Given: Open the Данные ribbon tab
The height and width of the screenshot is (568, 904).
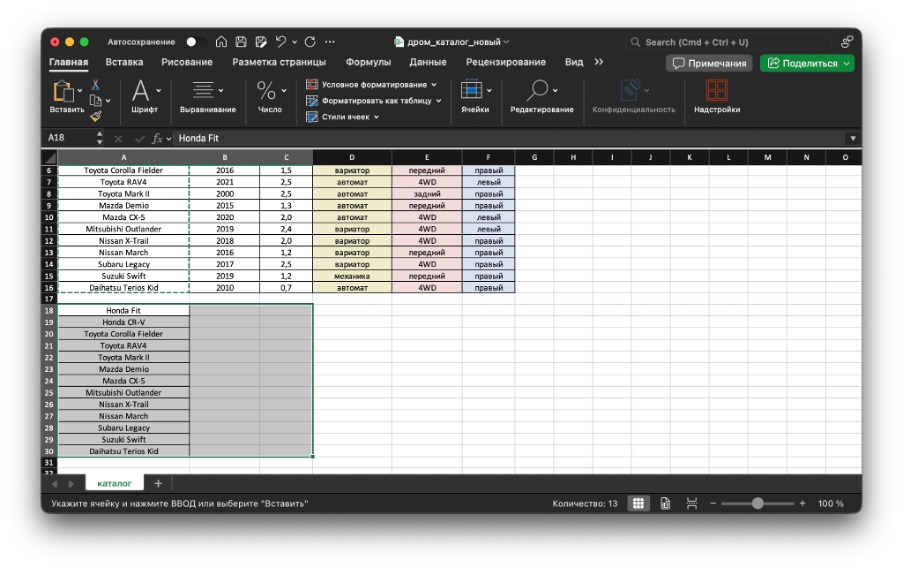Looking at the screenshot, I should (428, 62).
